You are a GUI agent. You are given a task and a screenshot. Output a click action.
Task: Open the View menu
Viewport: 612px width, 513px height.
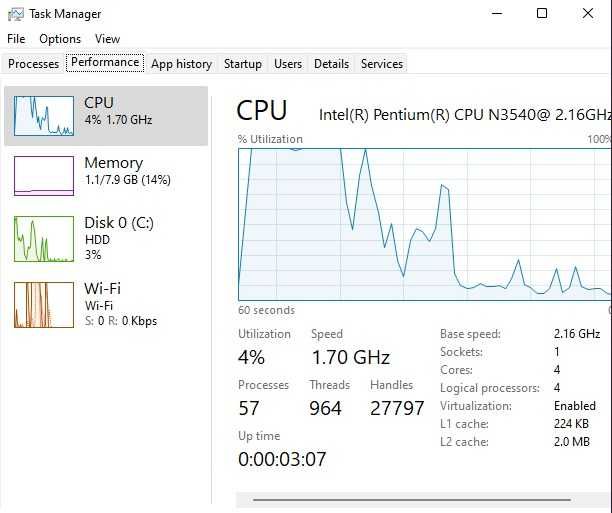pyautogui.click(x=107, y=39)
